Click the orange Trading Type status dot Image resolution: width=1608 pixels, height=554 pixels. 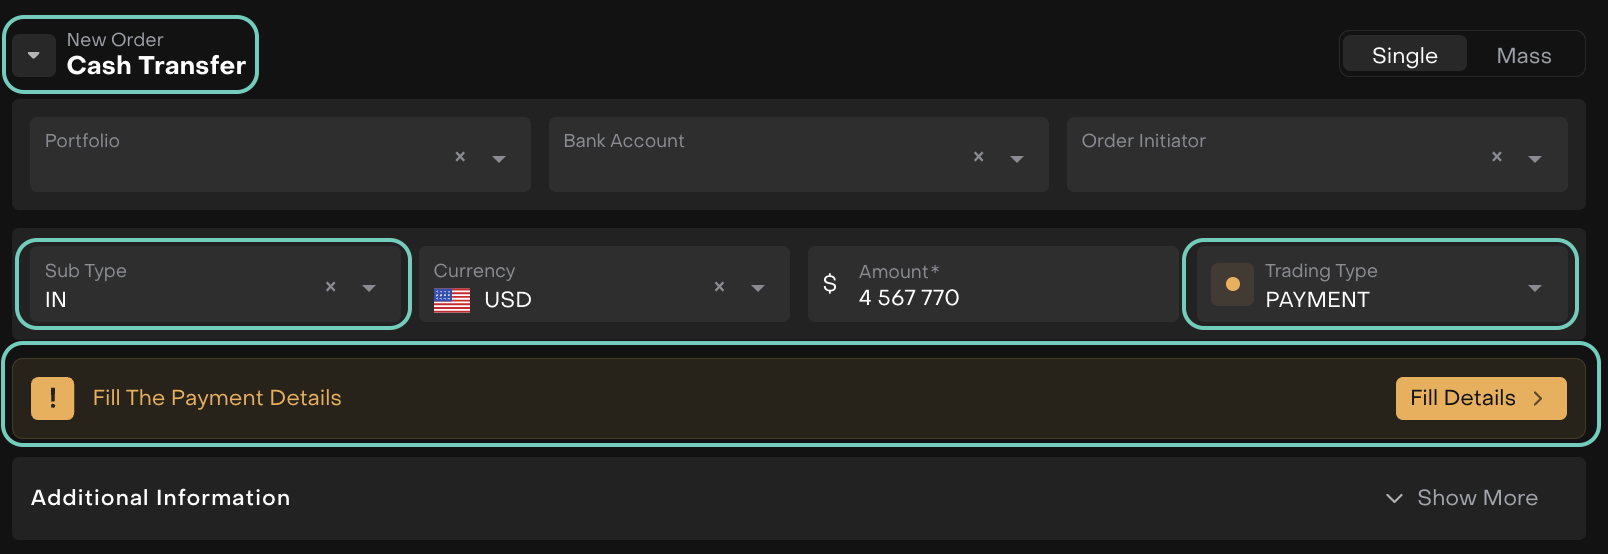(1232, 284)
